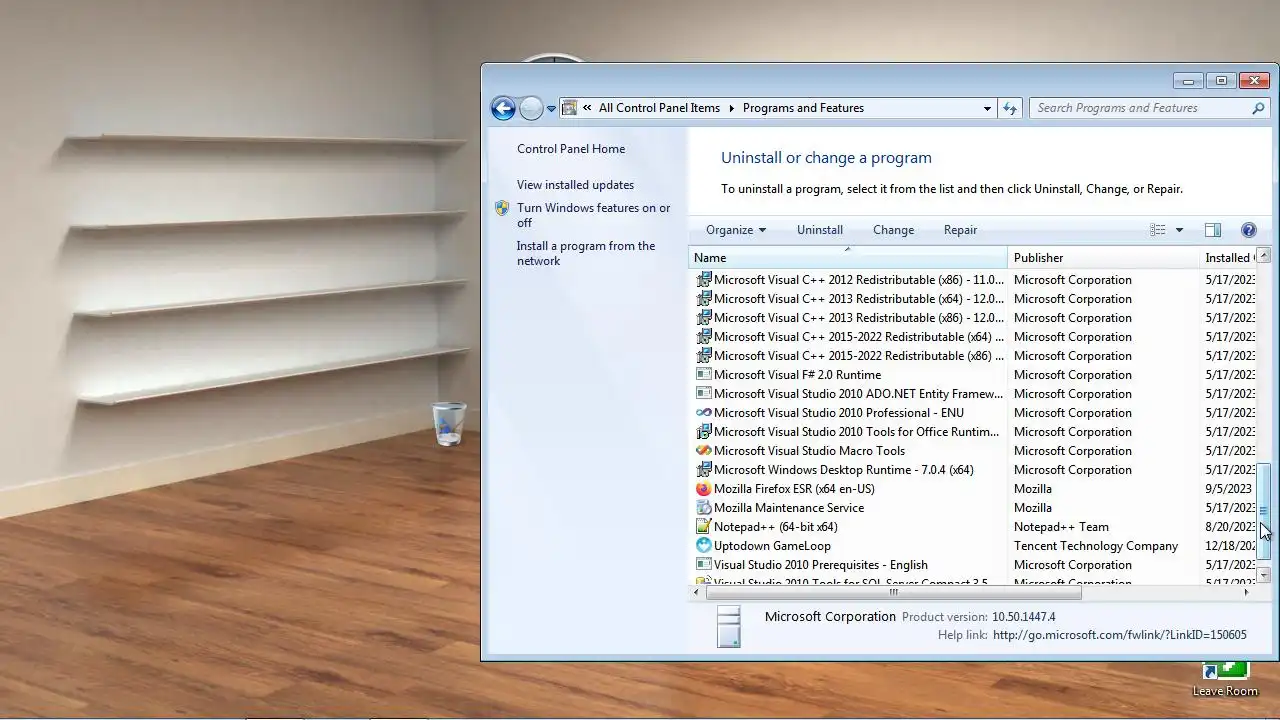Open the Organize menu
This screenshot has height=720, width=1280.
[735, 230]
